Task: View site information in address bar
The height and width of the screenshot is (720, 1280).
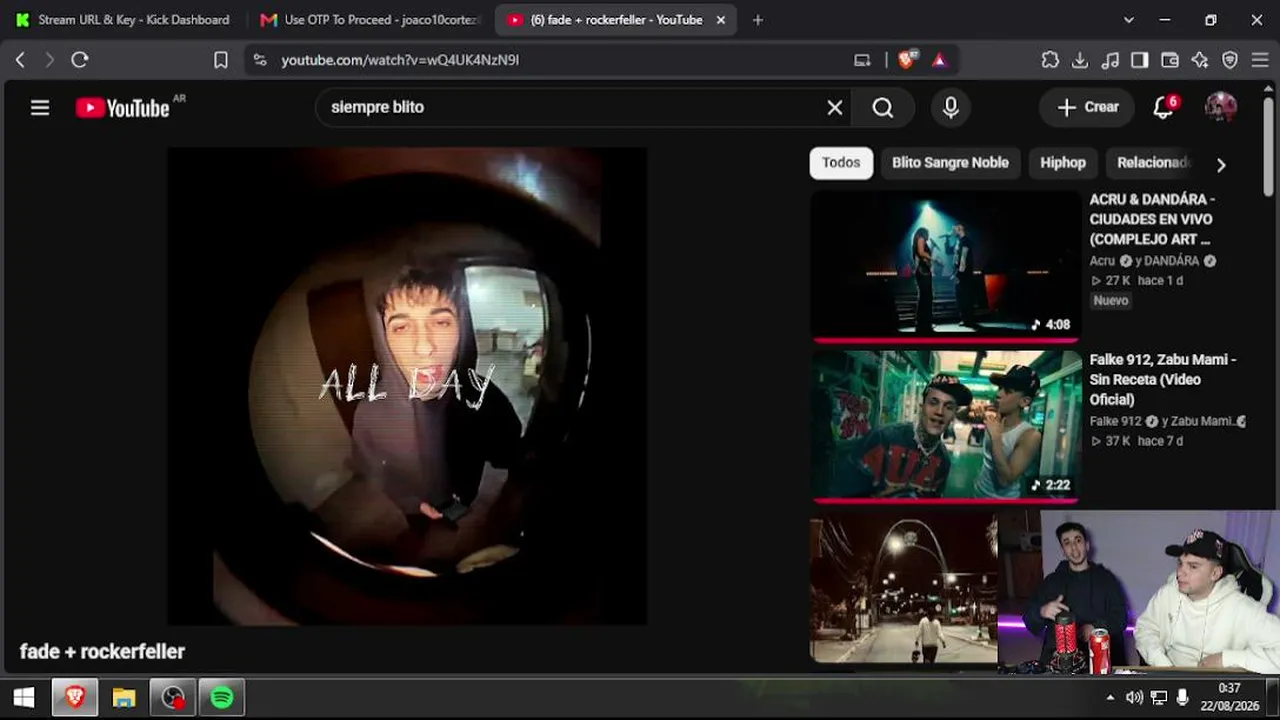Action: (x=260, y=60)
